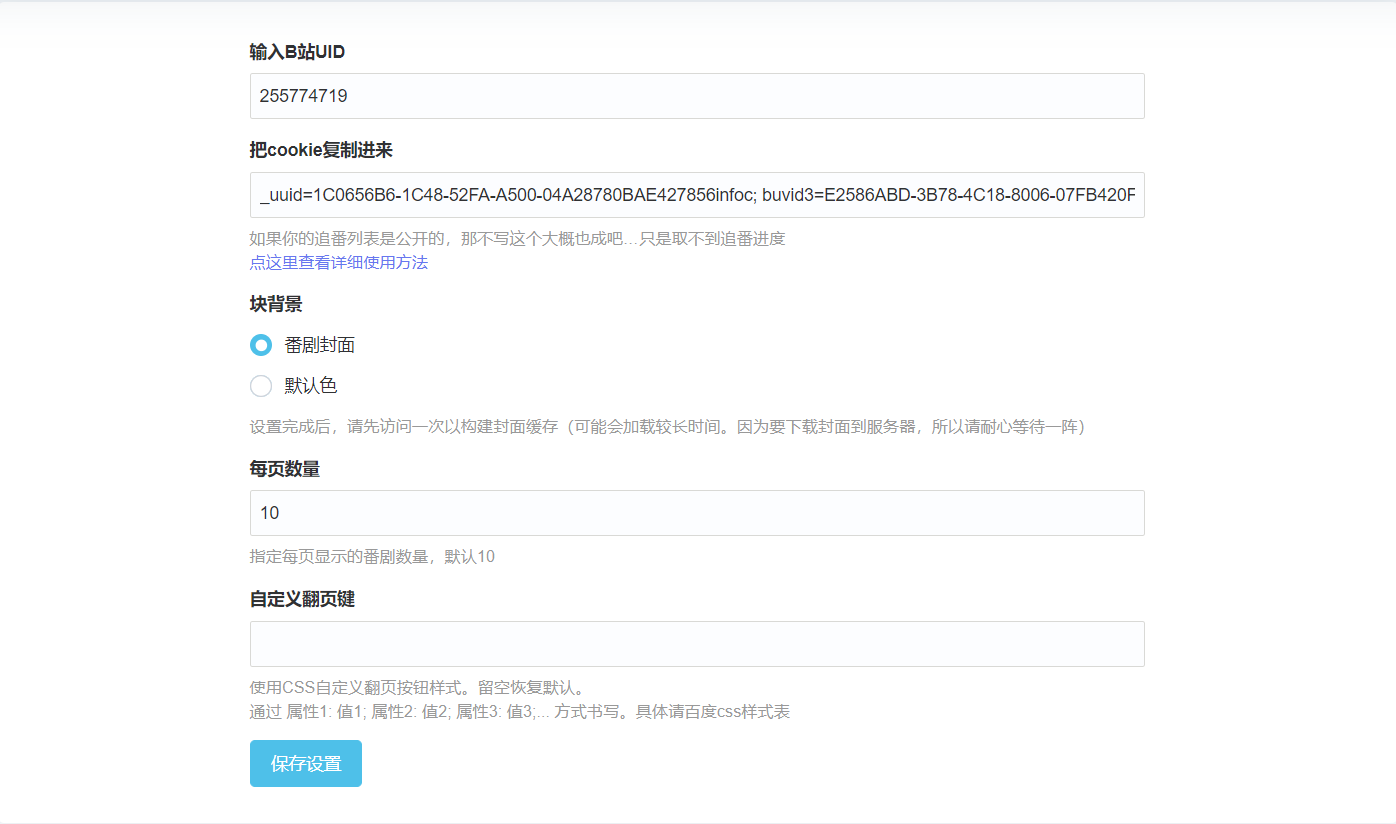Click the hint 通过 属性1: 值1; 属性2: 值2

(520, 712)
